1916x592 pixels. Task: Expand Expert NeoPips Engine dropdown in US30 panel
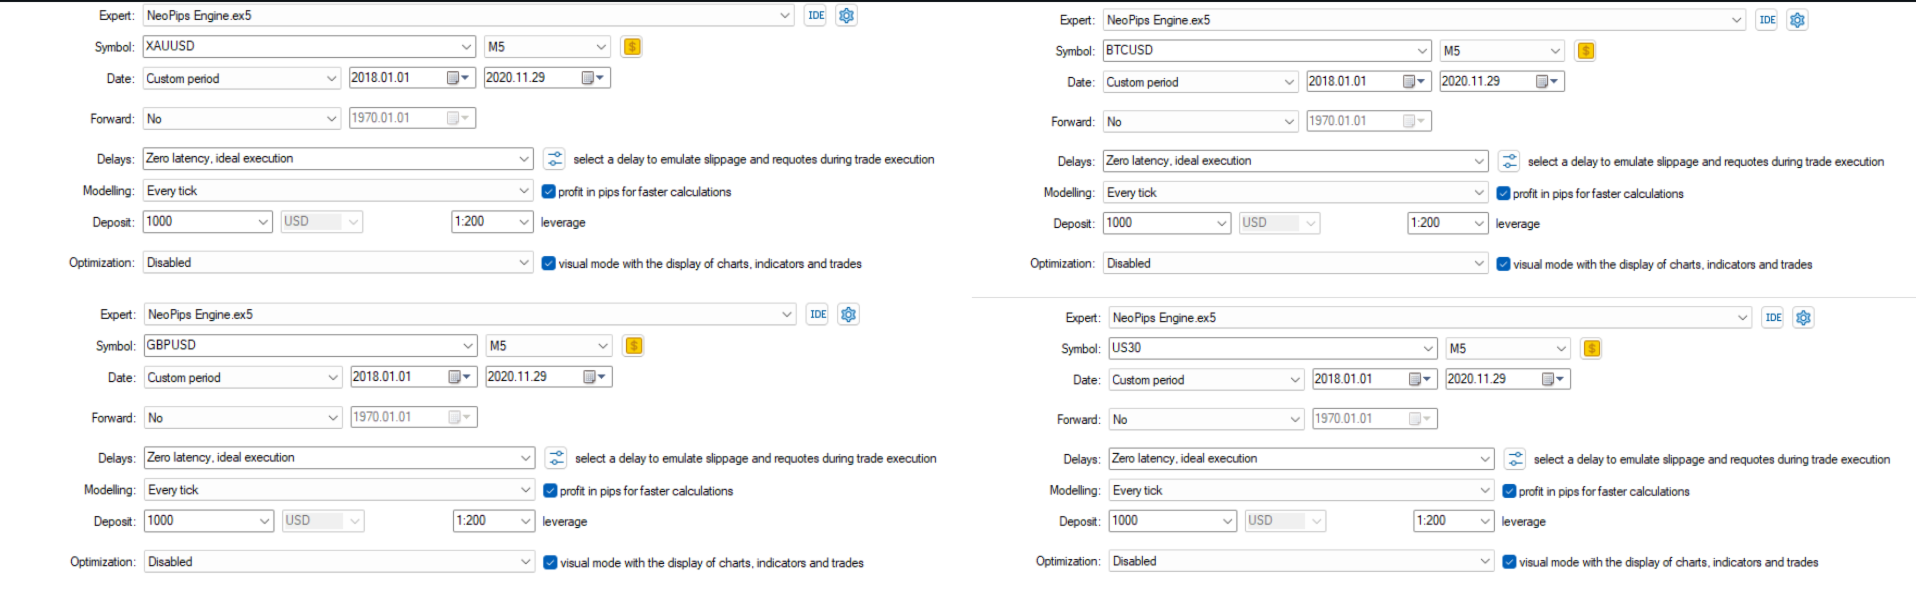tap(1743, 318)
